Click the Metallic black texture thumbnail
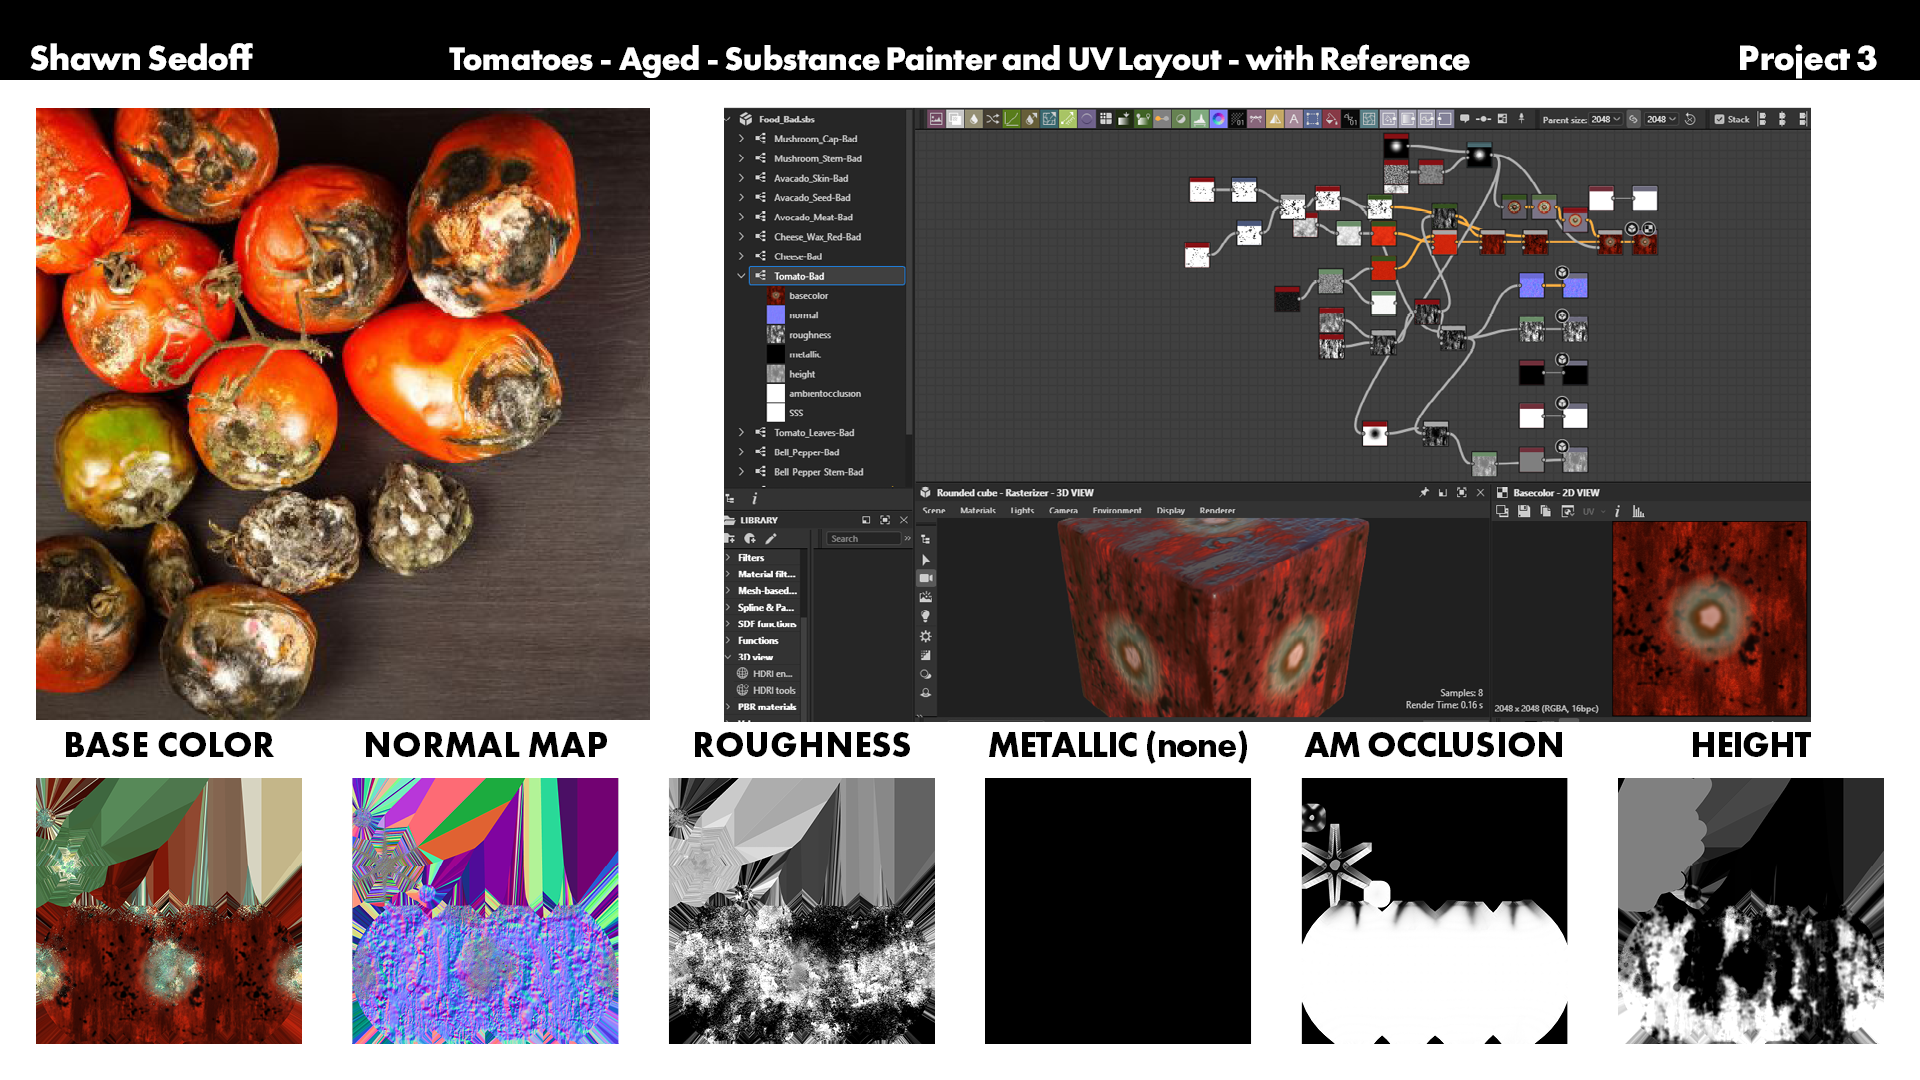Screen dimensions: 1920x1080 coord(1118,911)
